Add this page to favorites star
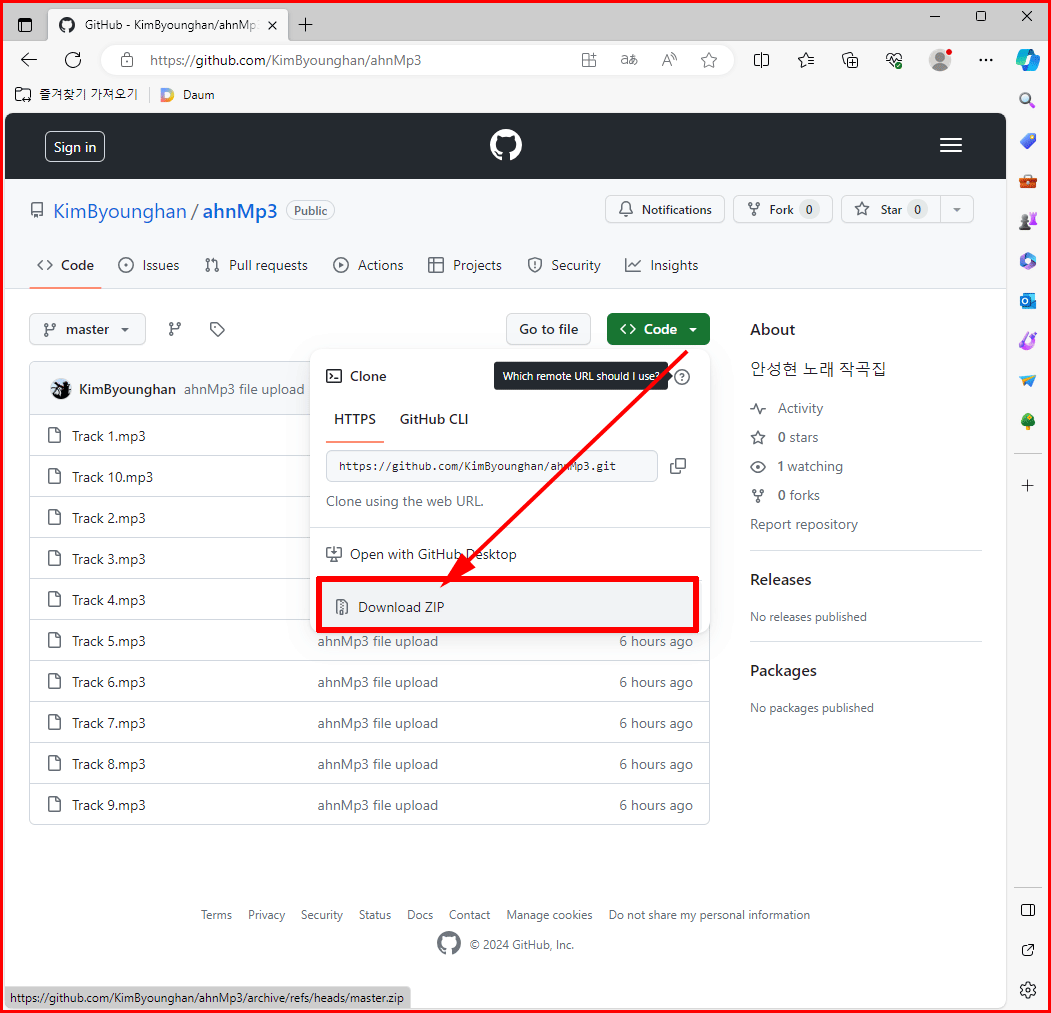This screenshot has width=1051, height=1013. pyautogui.click(x=708, y=60)
